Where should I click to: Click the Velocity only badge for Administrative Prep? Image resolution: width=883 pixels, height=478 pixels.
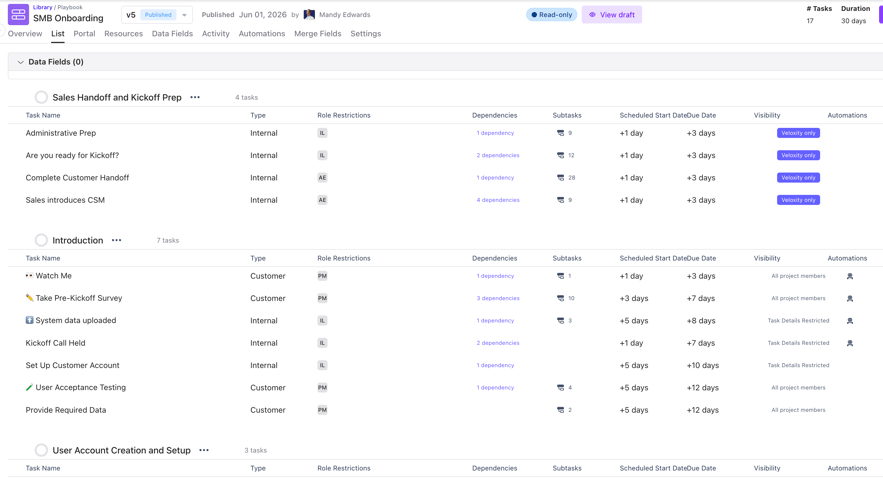[798, 133]
